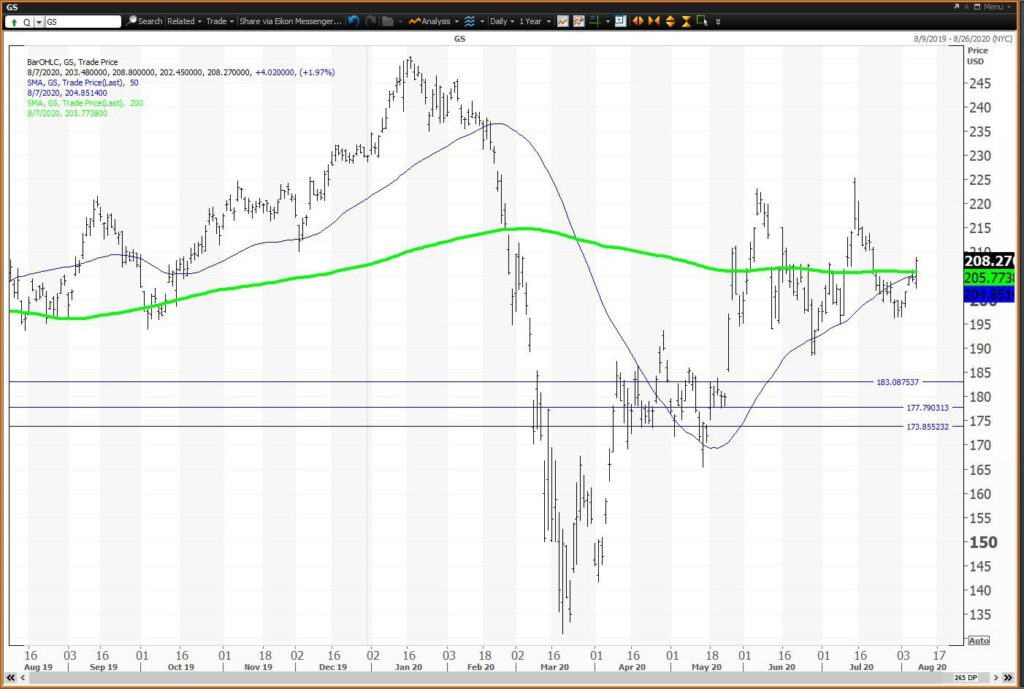The image size is (1024, 689).
Task: Toggle Auto scaling on price axis
Action: [x=978, y=641]
